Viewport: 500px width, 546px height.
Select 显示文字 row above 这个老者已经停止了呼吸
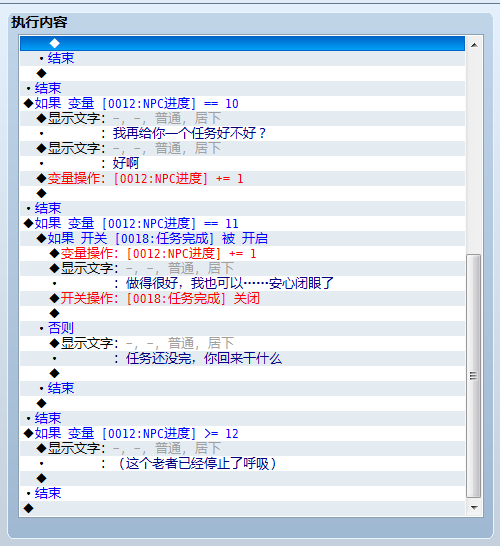[x=242, y=448]
